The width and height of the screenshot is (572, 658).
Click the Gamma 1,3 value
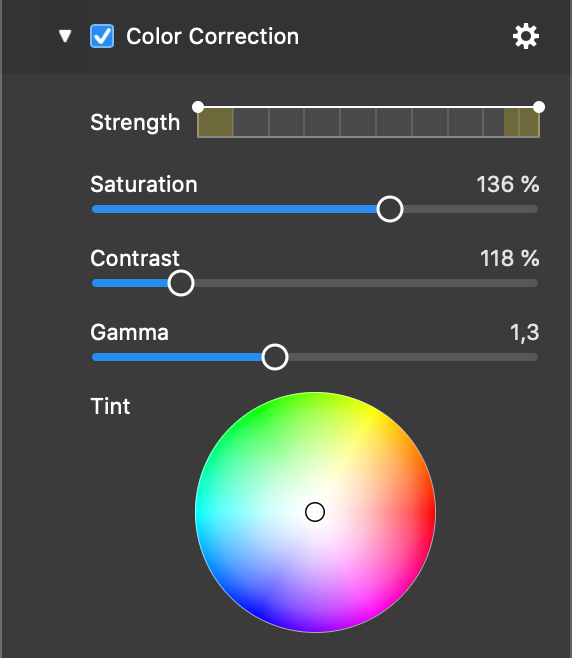click(525, 333)
